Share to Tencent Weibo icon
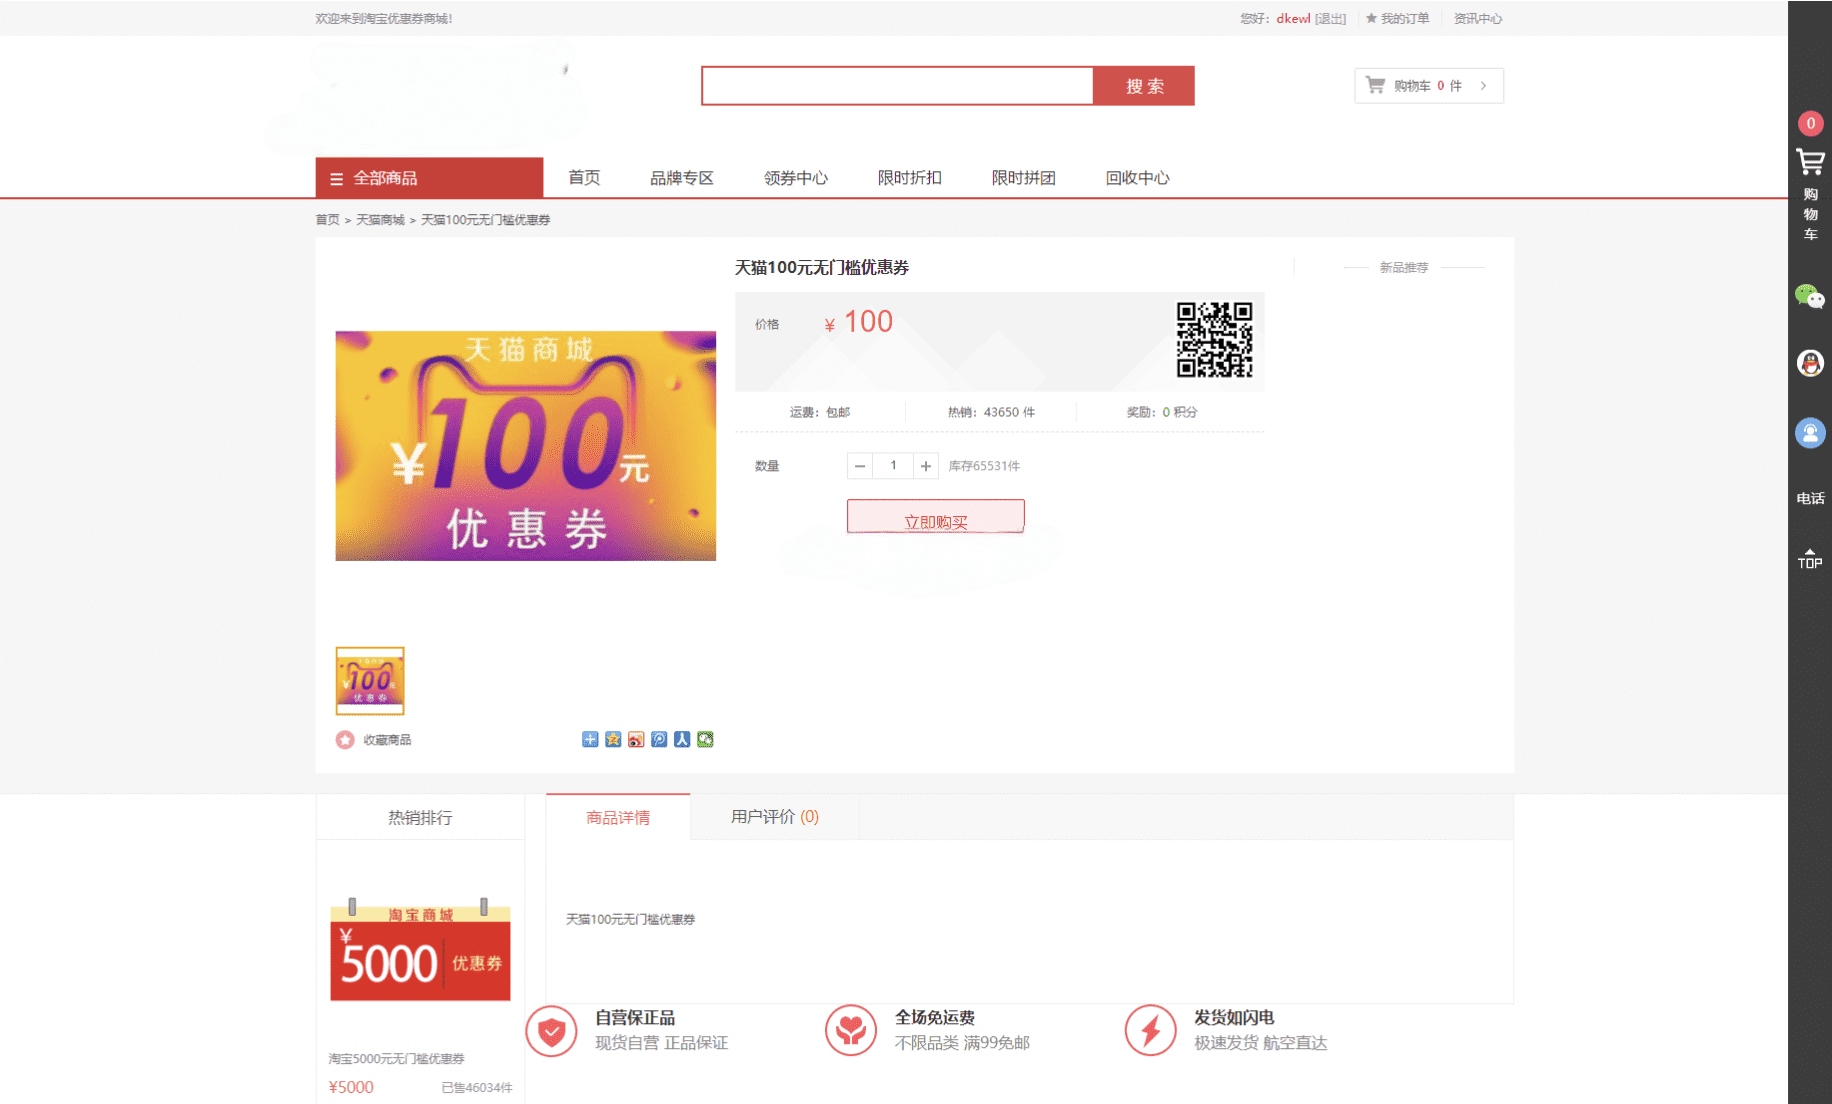 point(659,739)
